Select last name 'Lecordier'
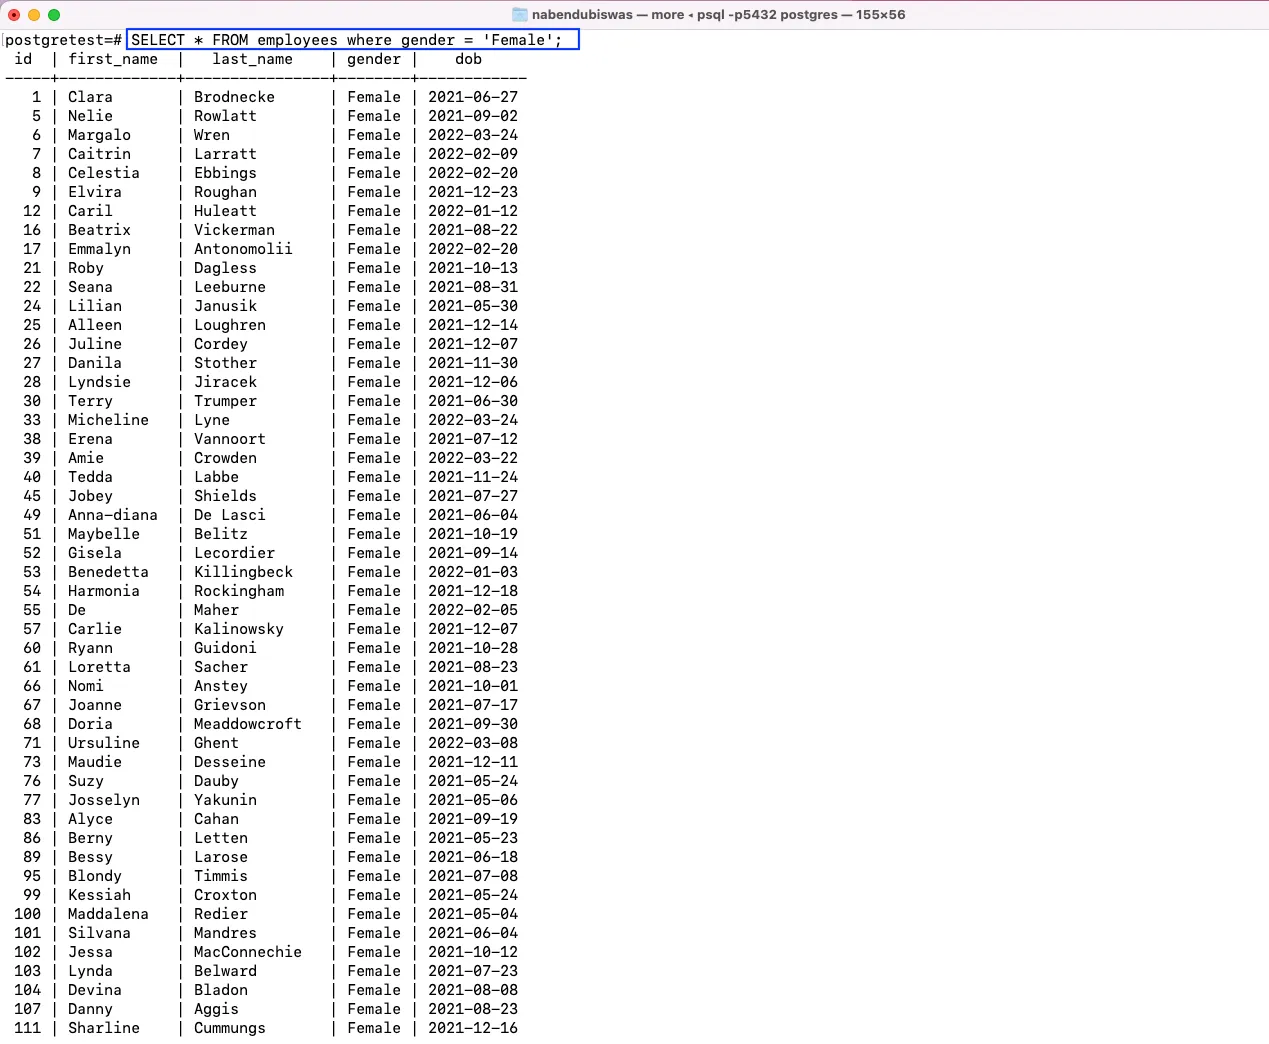 234,553
